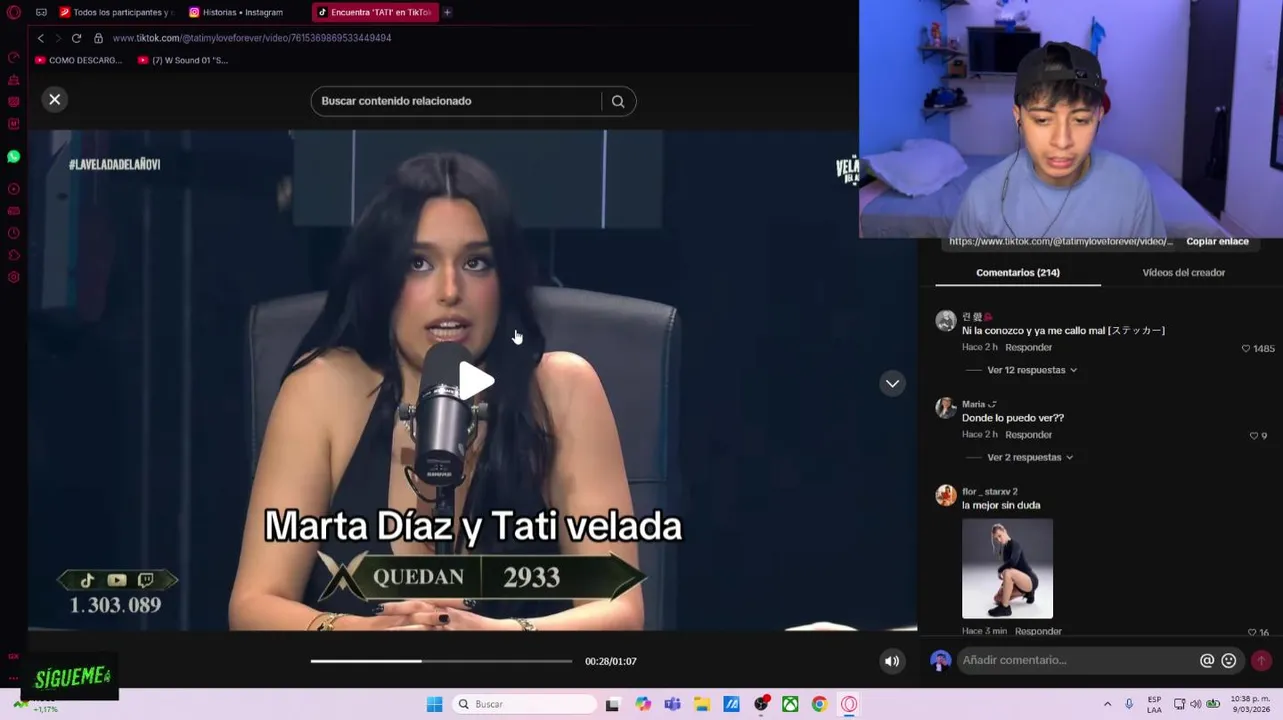Switch to 'Videos del creador' tab

pos(1183,272)
